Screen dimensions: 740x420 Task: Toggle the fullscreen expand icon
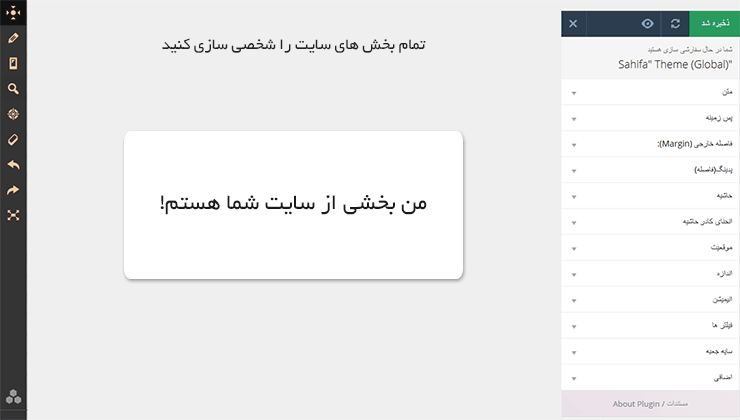point(13,216)
